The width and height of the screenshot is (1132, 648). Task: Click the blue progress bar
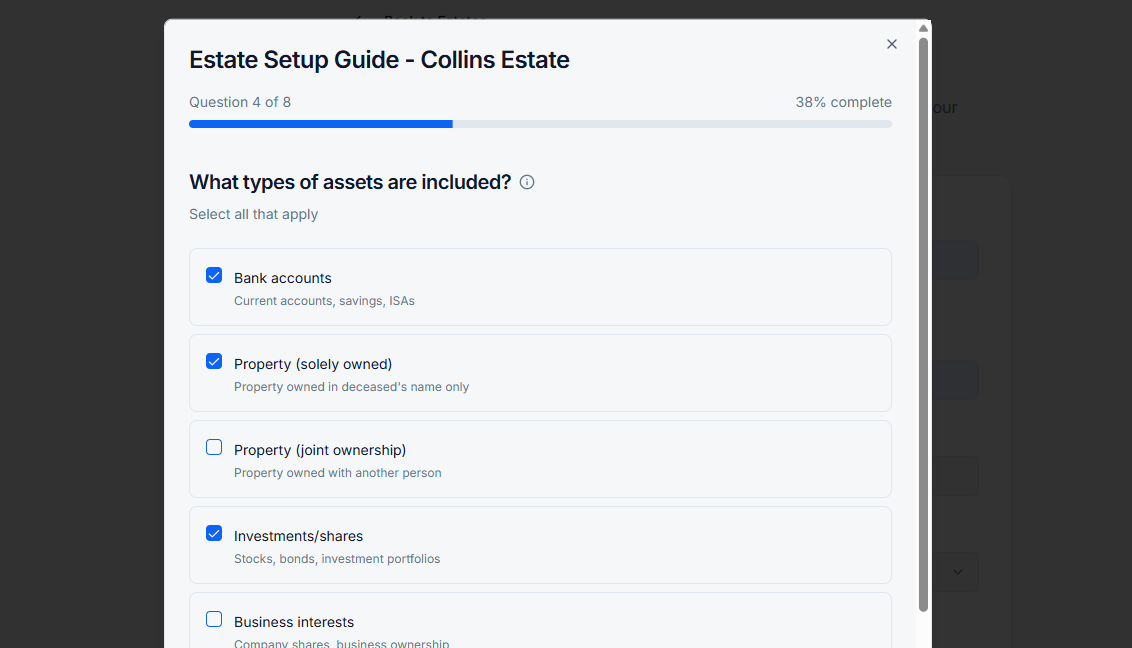point(320,124)
